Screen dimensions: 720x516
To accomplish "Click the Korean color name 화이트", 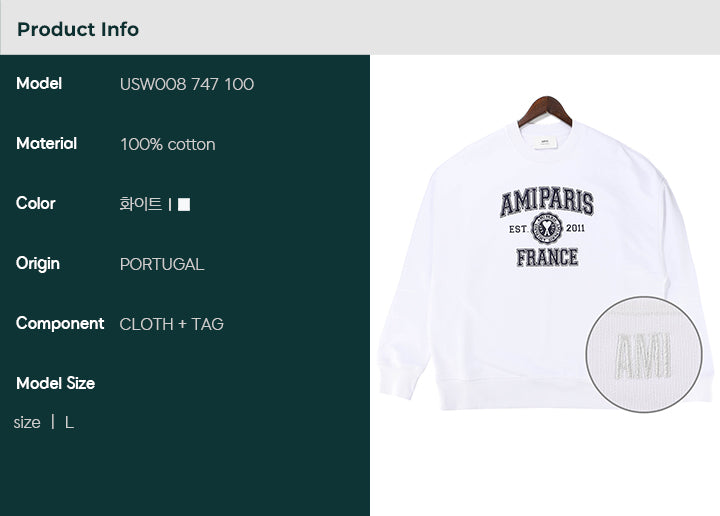I will click(x=141, y=204).
